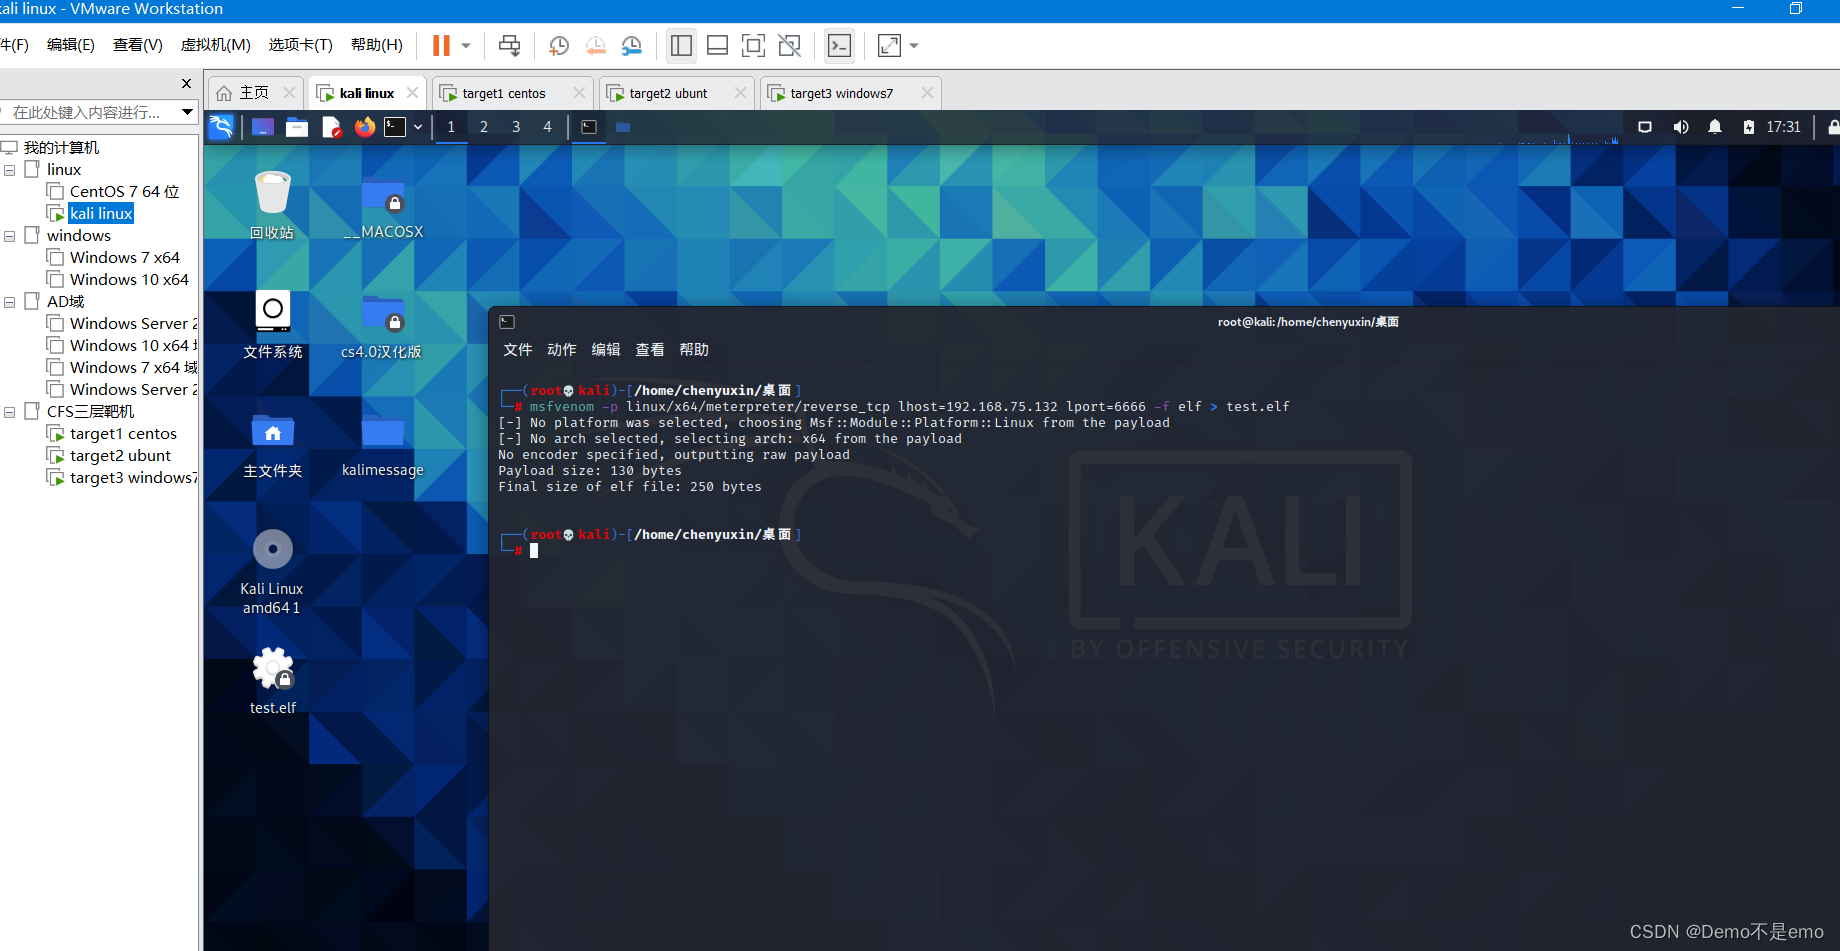Click the show desktop icon in Kali panel
Screen dimensions: 1840x951
263,127
